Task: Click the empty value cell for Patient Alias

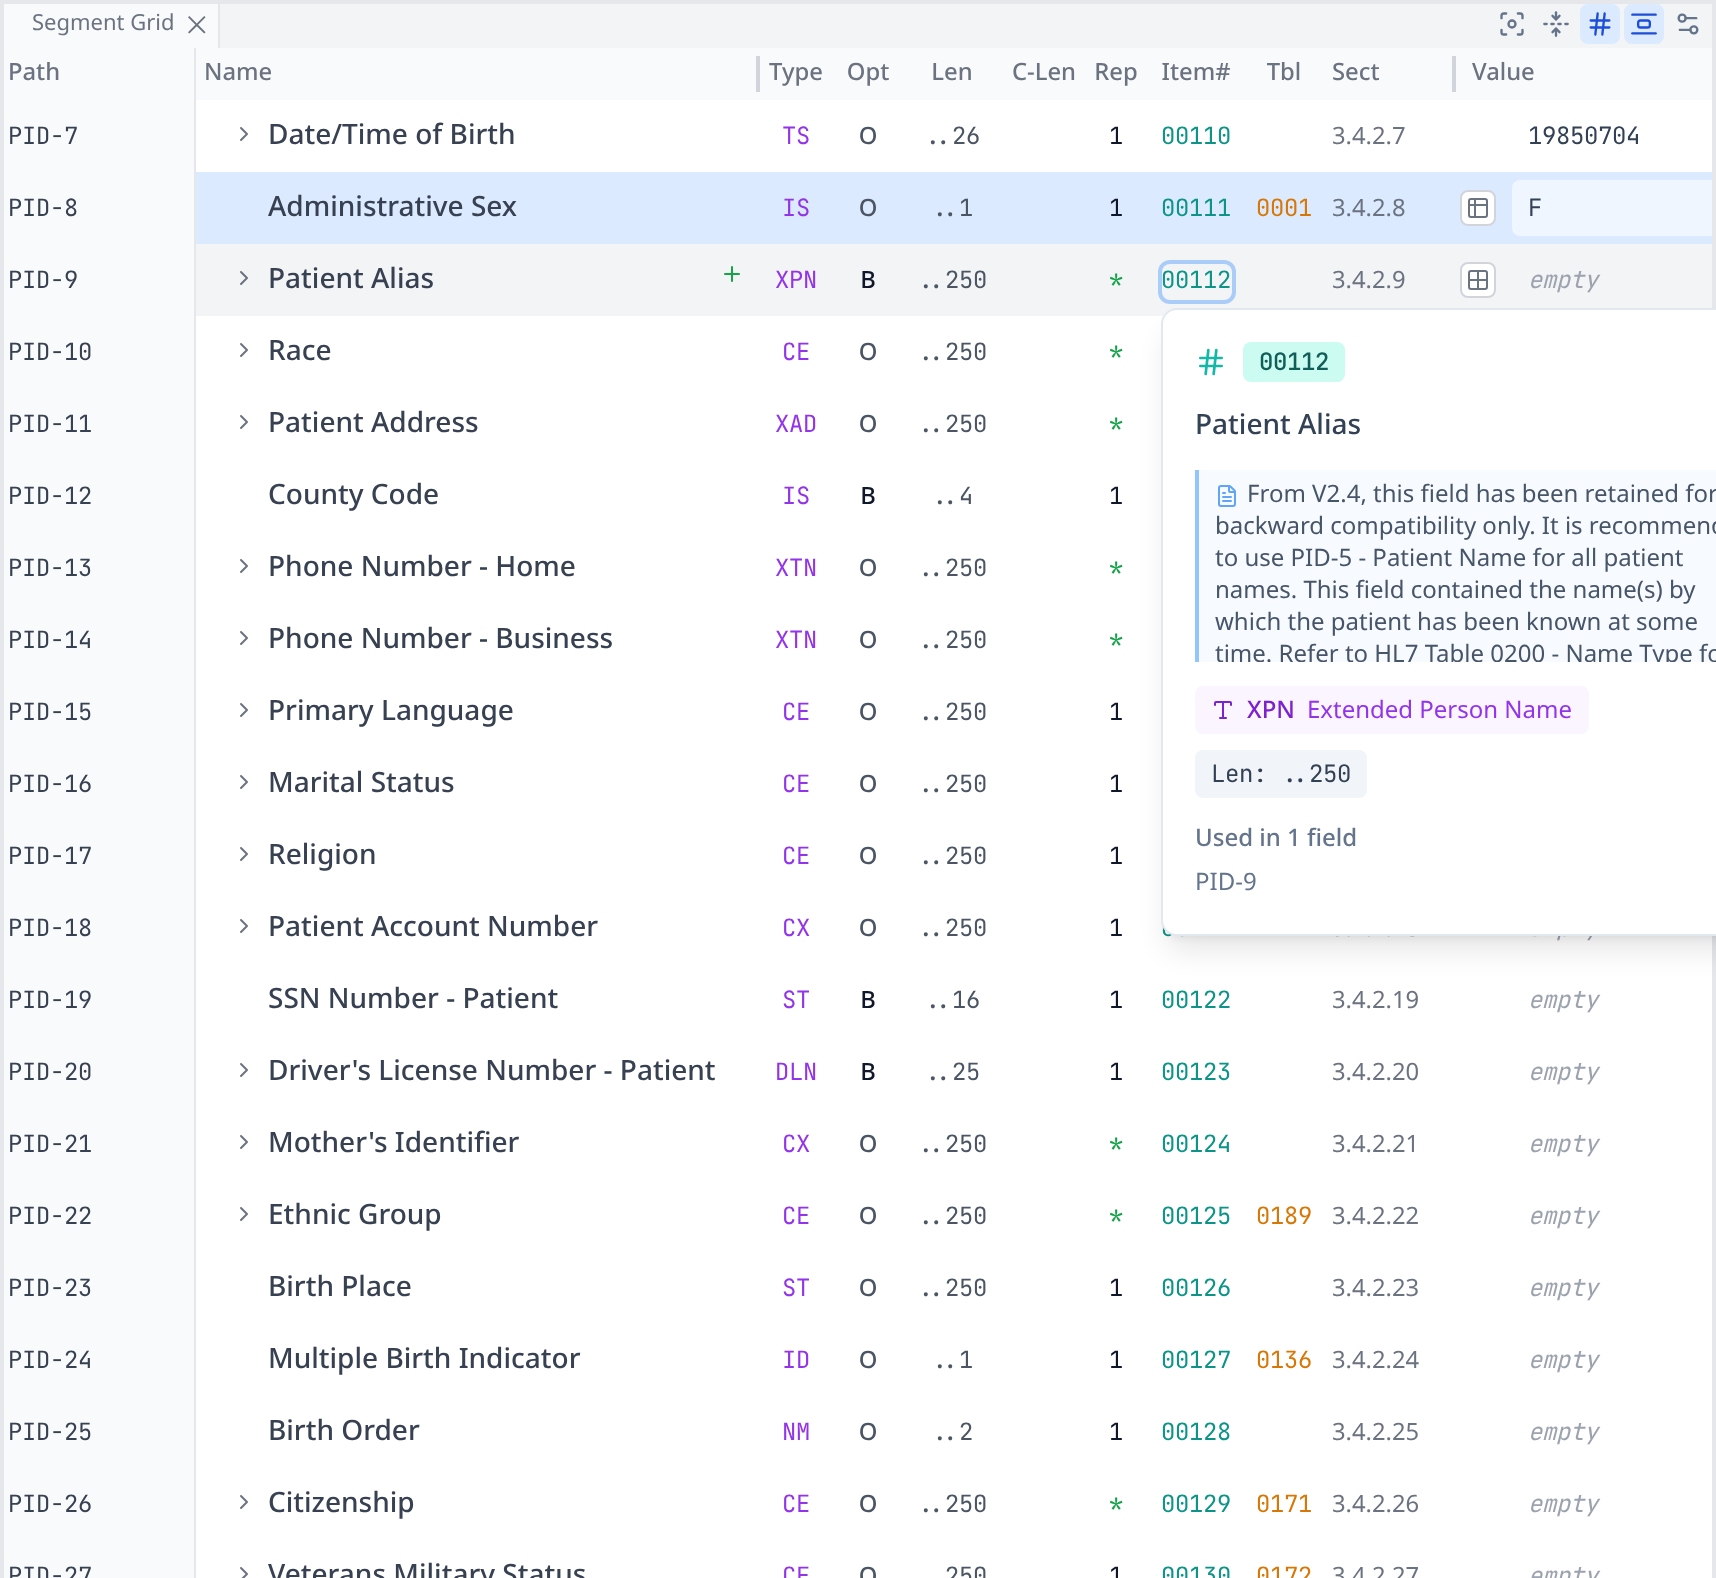Action: [1564, 280]
